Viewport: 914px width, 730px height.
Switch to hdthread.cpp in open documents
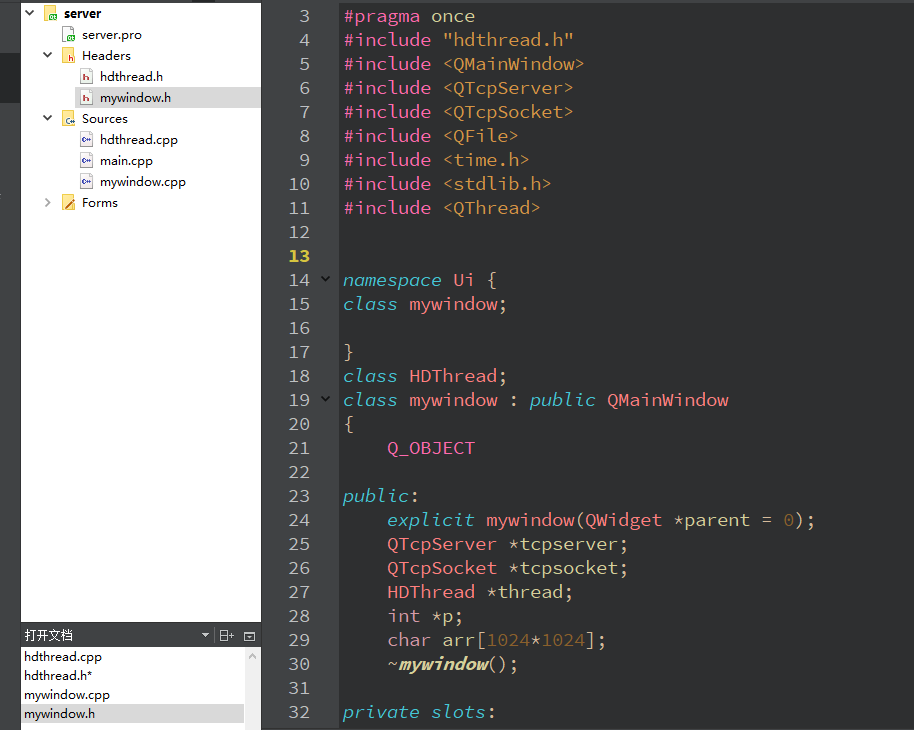(63, 657)
